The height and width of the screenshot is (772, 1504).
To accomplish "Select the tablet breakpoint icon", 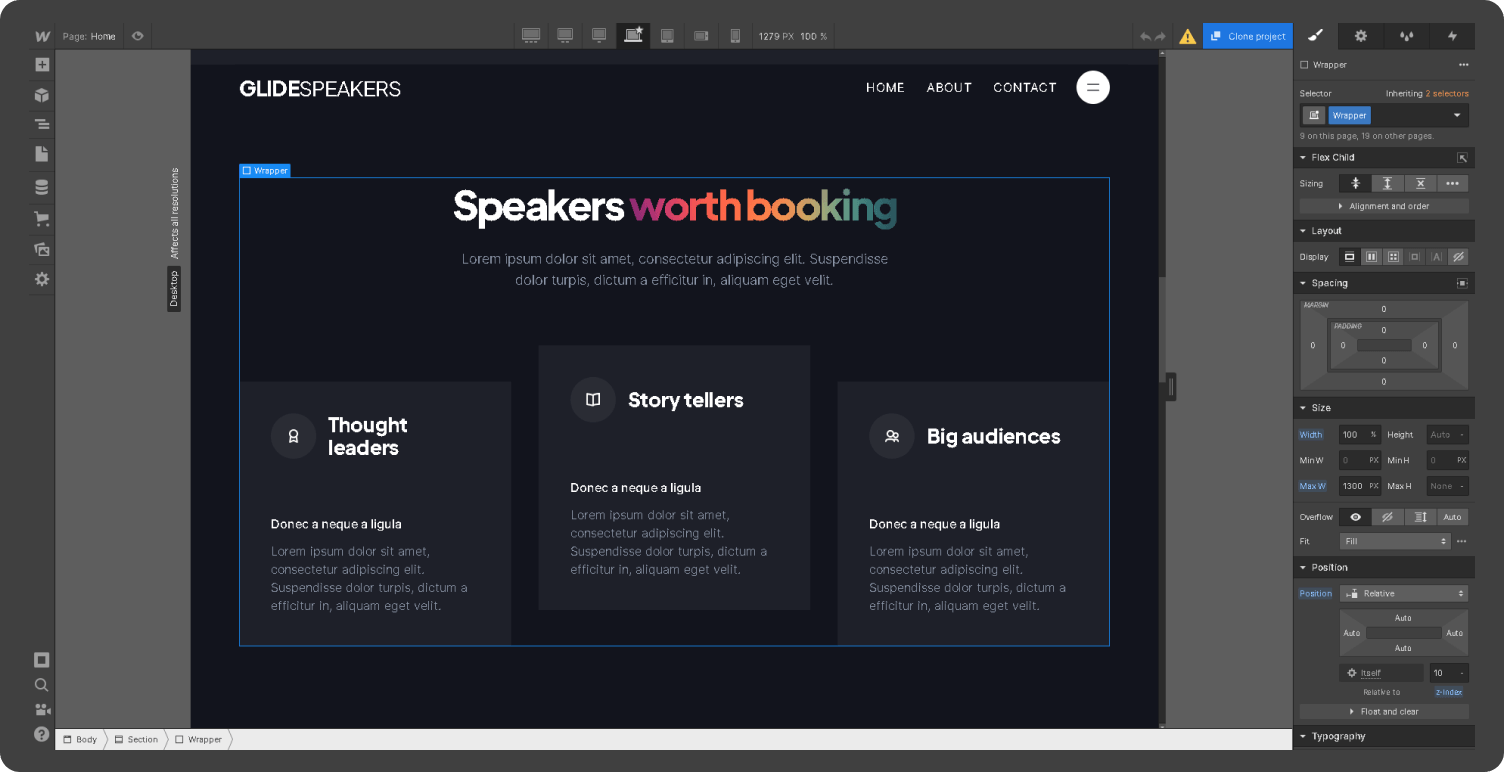I will coord(667,36).
